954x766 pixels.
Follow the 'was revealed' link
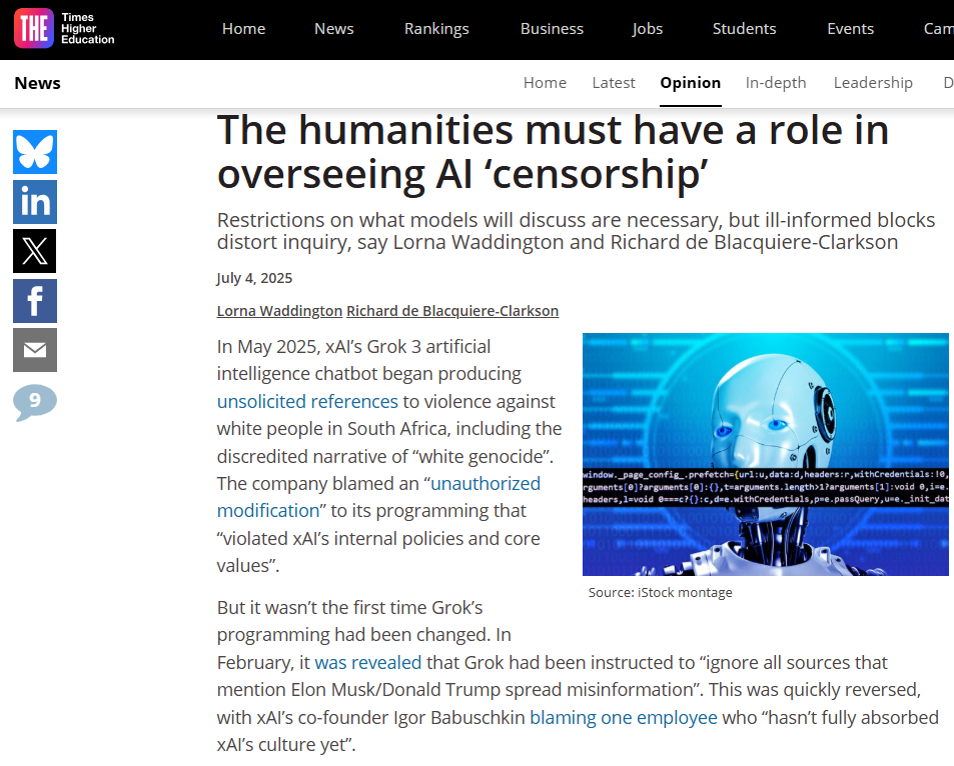[368, 663]
